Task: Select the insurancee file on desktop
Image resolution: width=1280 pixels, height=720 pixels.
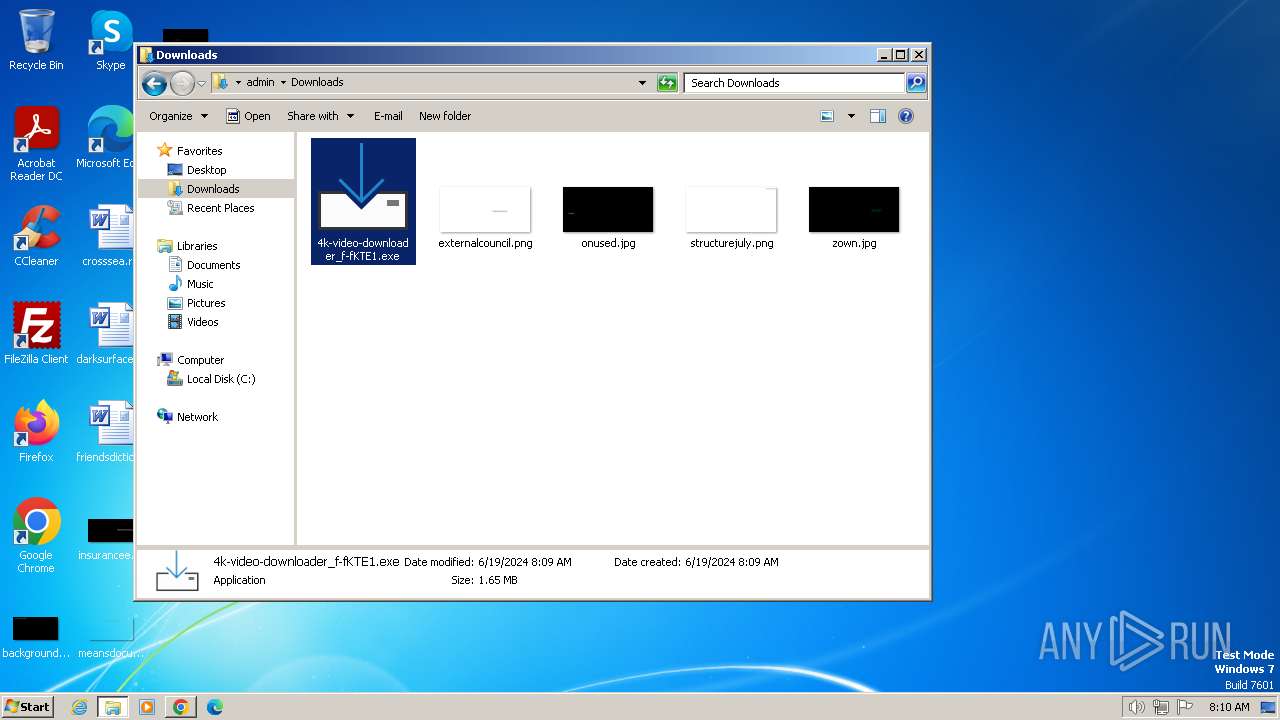Action: click(x=106, y=539)
